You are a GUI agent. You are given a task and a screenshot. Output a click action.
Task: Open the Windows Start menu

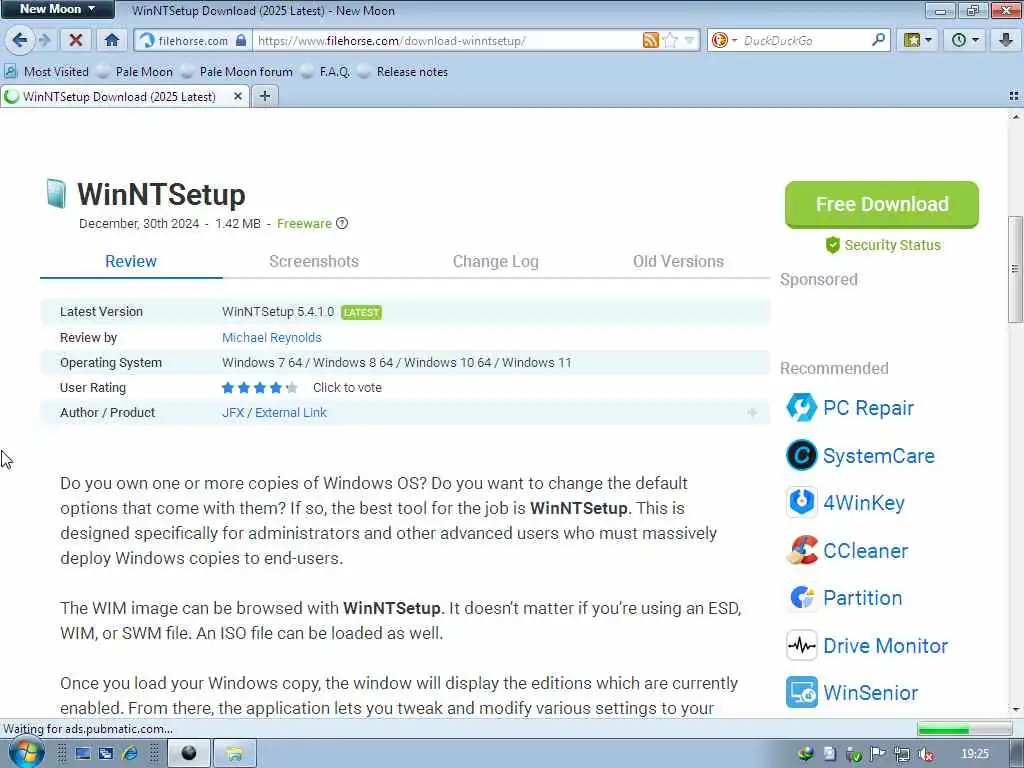tap(26, 753)
